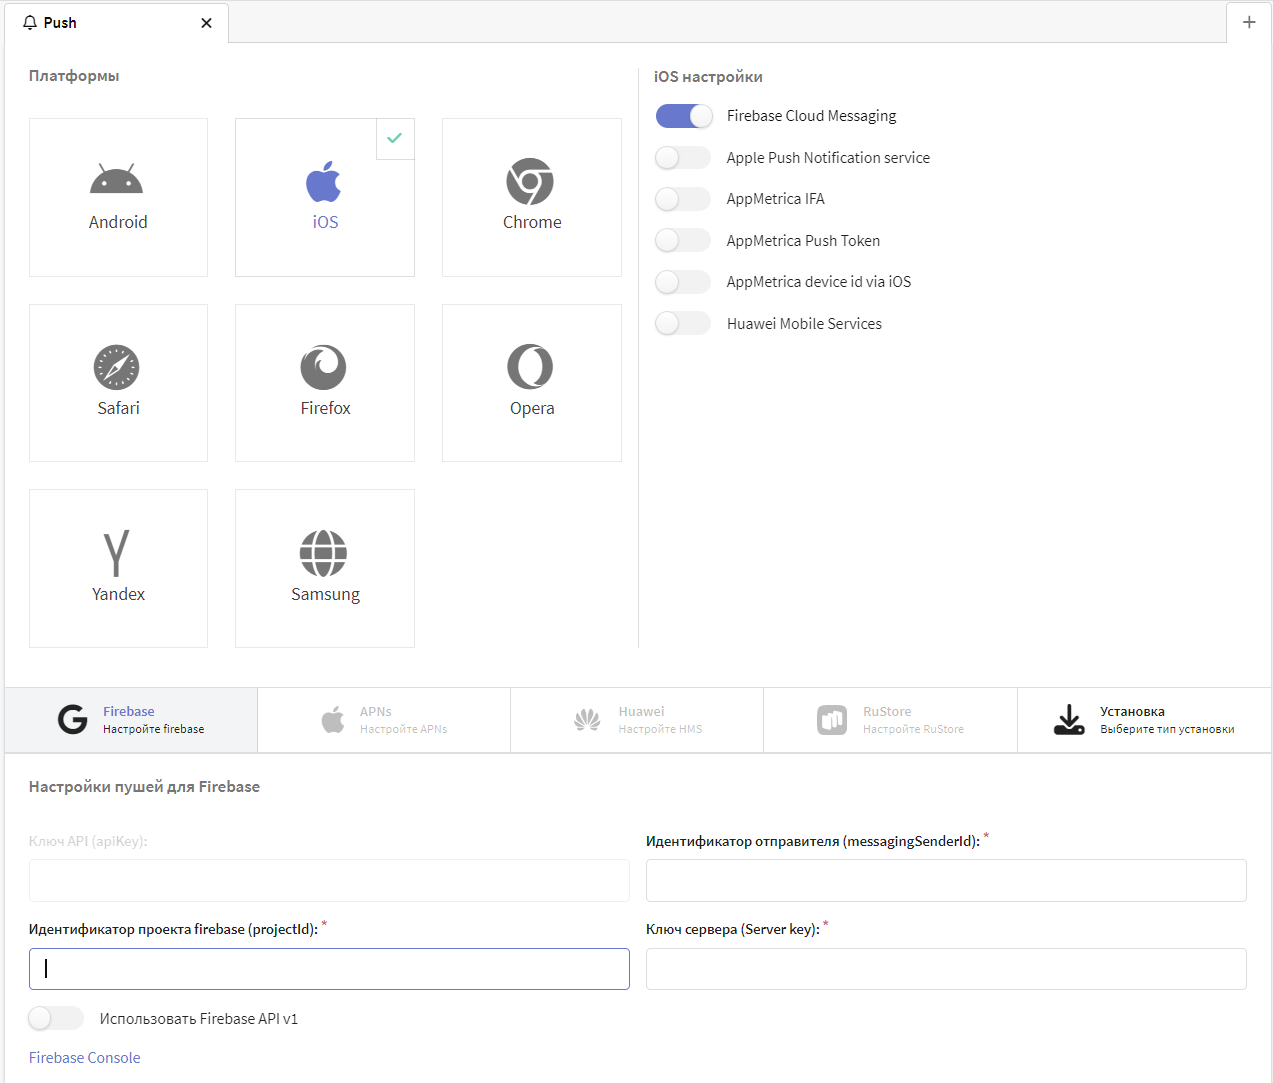Viewport: 1273px width, 1083px height.
Task: Enable Huawei Mobile Services toggle
Action: (684, 324)
